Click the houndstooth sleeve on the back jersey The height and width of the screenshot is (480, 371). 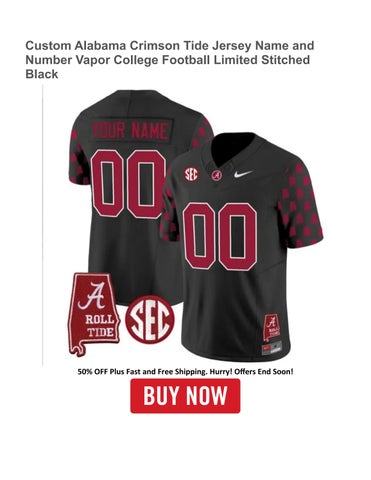pos(79,157)
